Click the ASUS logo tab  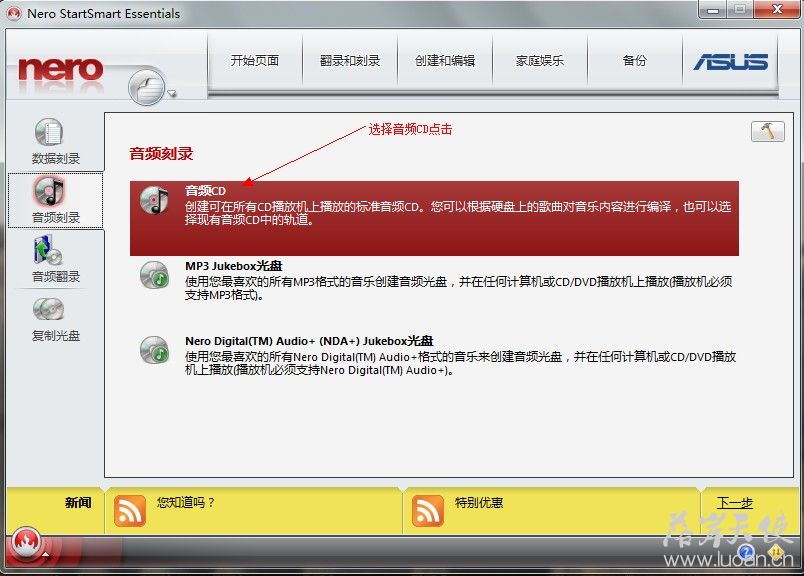[730, 61]
